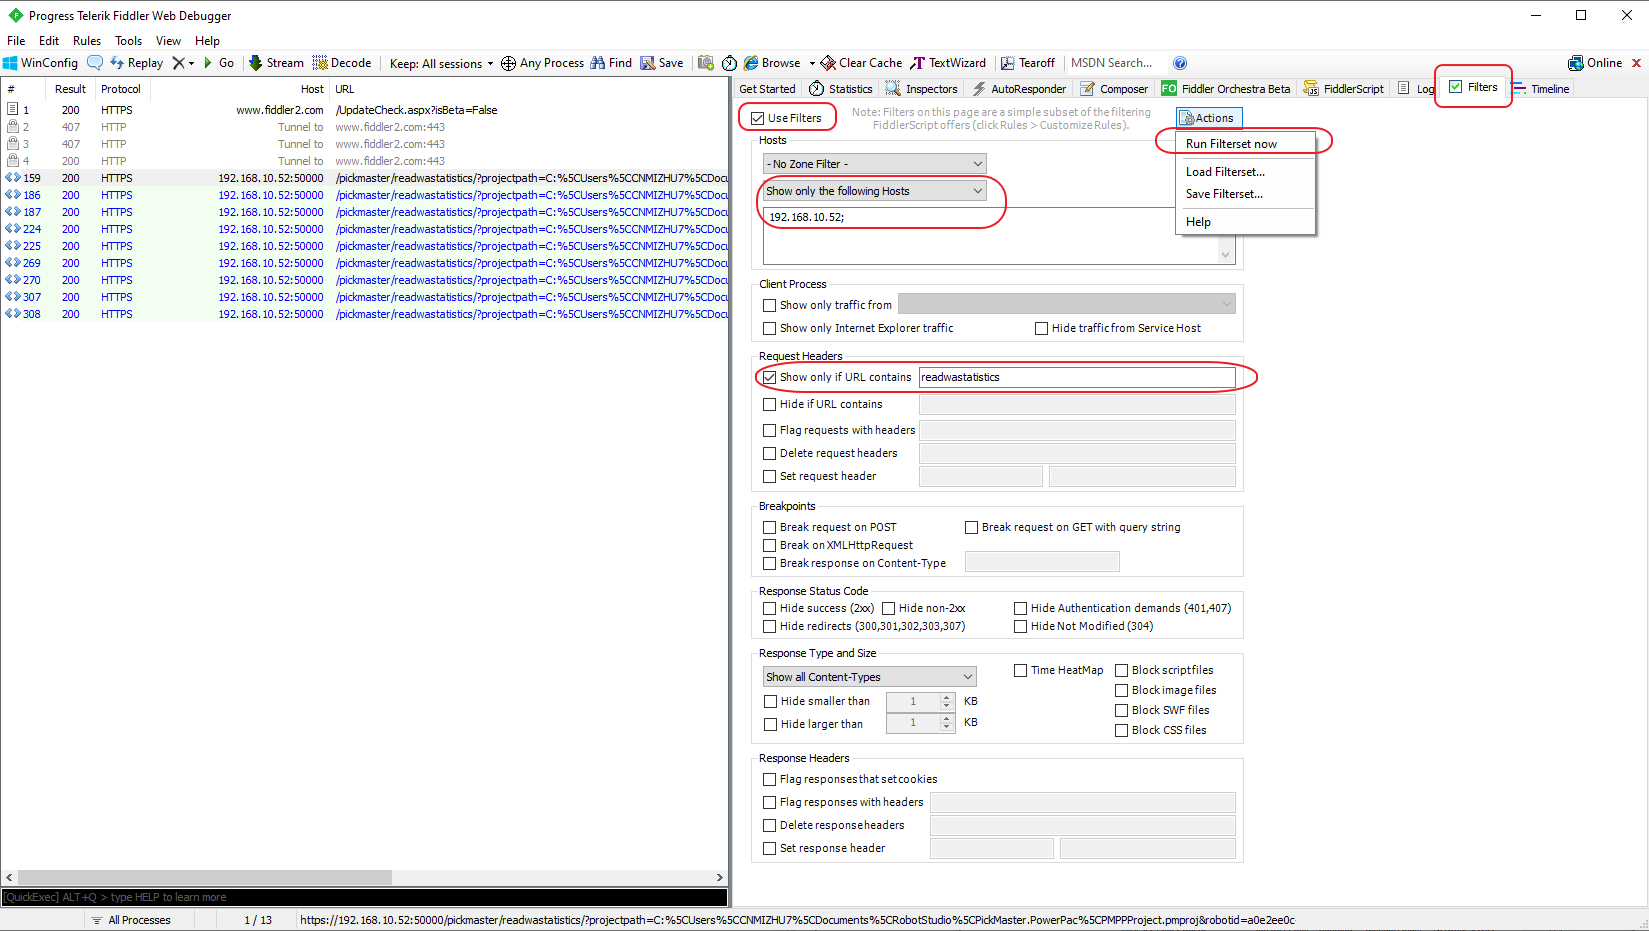Open the Fiddler Orchestra Beta tab

(1226, 89)
